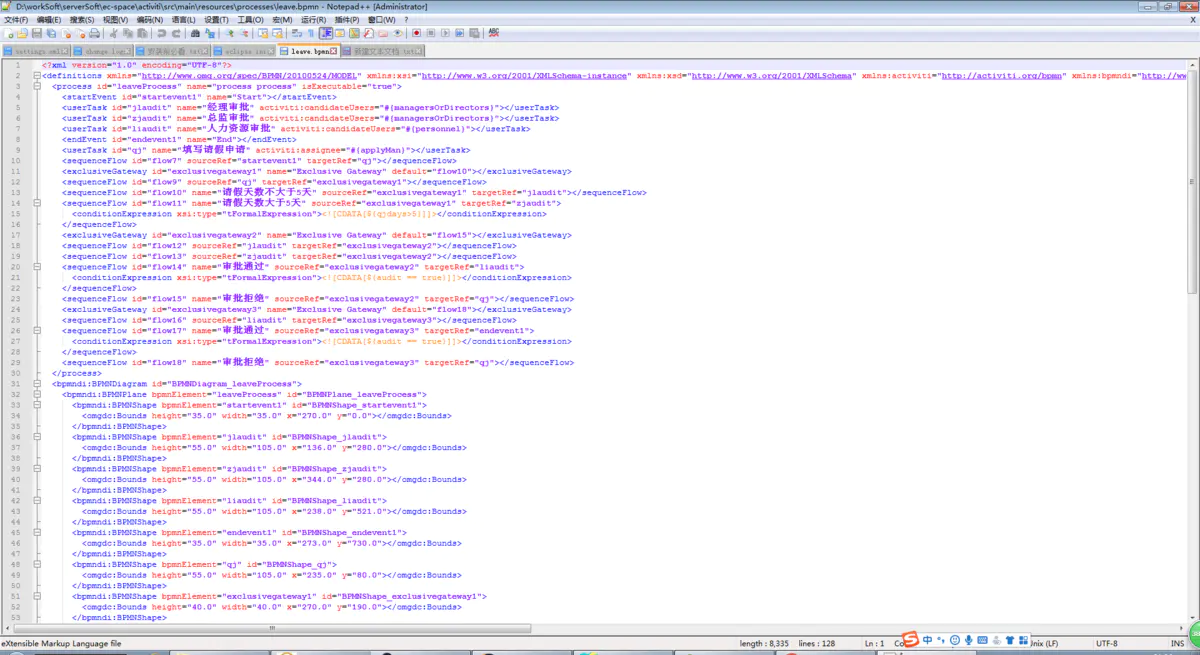The width and height of the screenshot is (1200, 655).
Task: Open the Function List panel icon
Action: tap(368, 33)
